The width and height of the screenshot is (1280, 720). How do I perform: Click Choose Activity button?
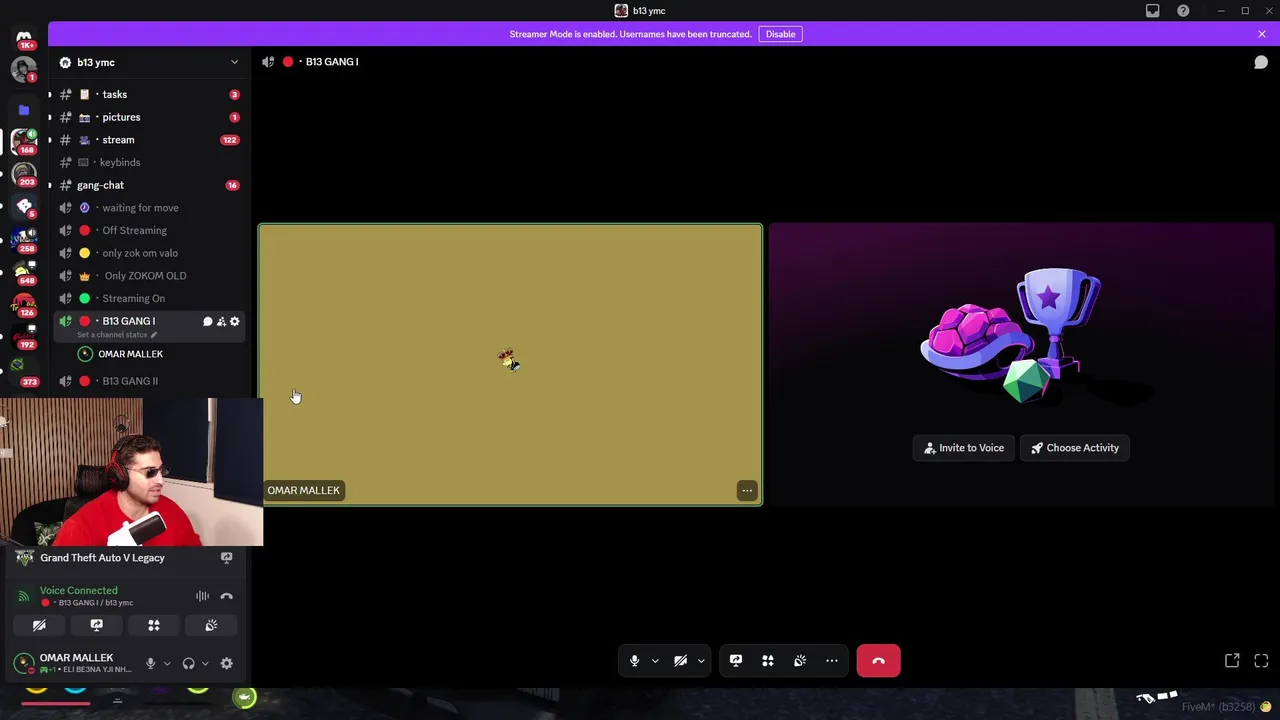coord(1075,448)
